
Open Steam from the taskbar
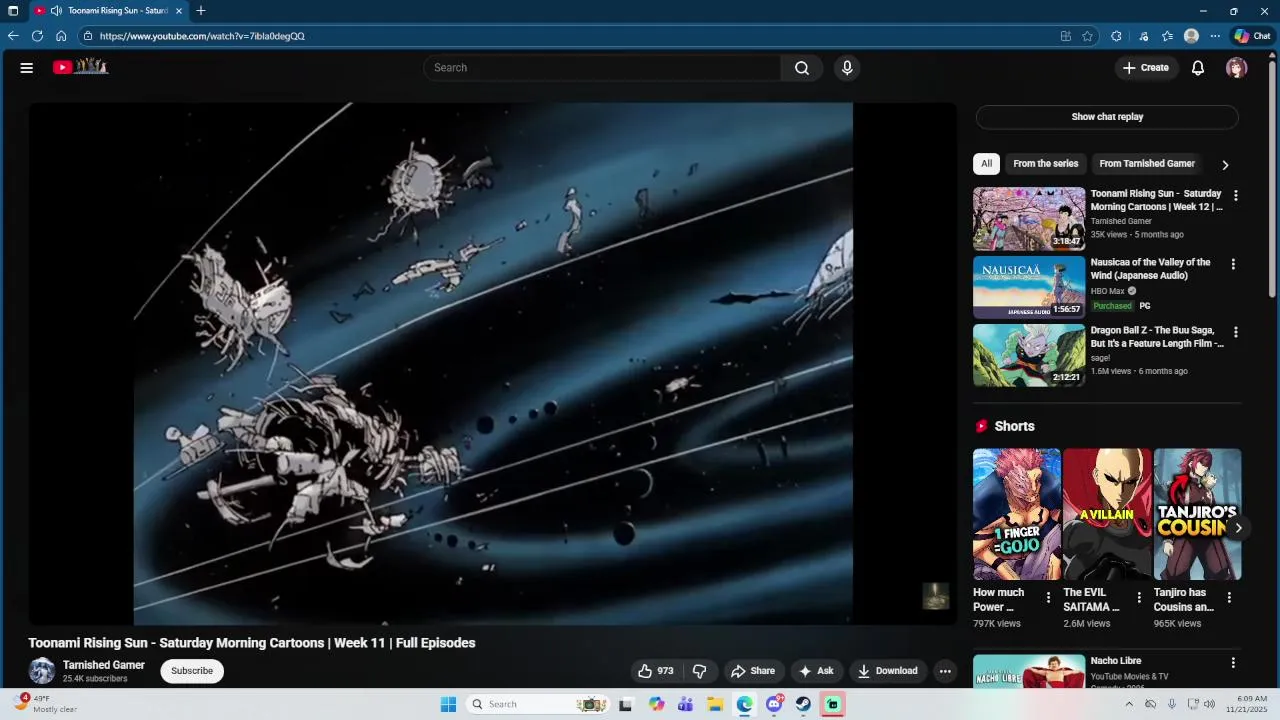(803, 704)
